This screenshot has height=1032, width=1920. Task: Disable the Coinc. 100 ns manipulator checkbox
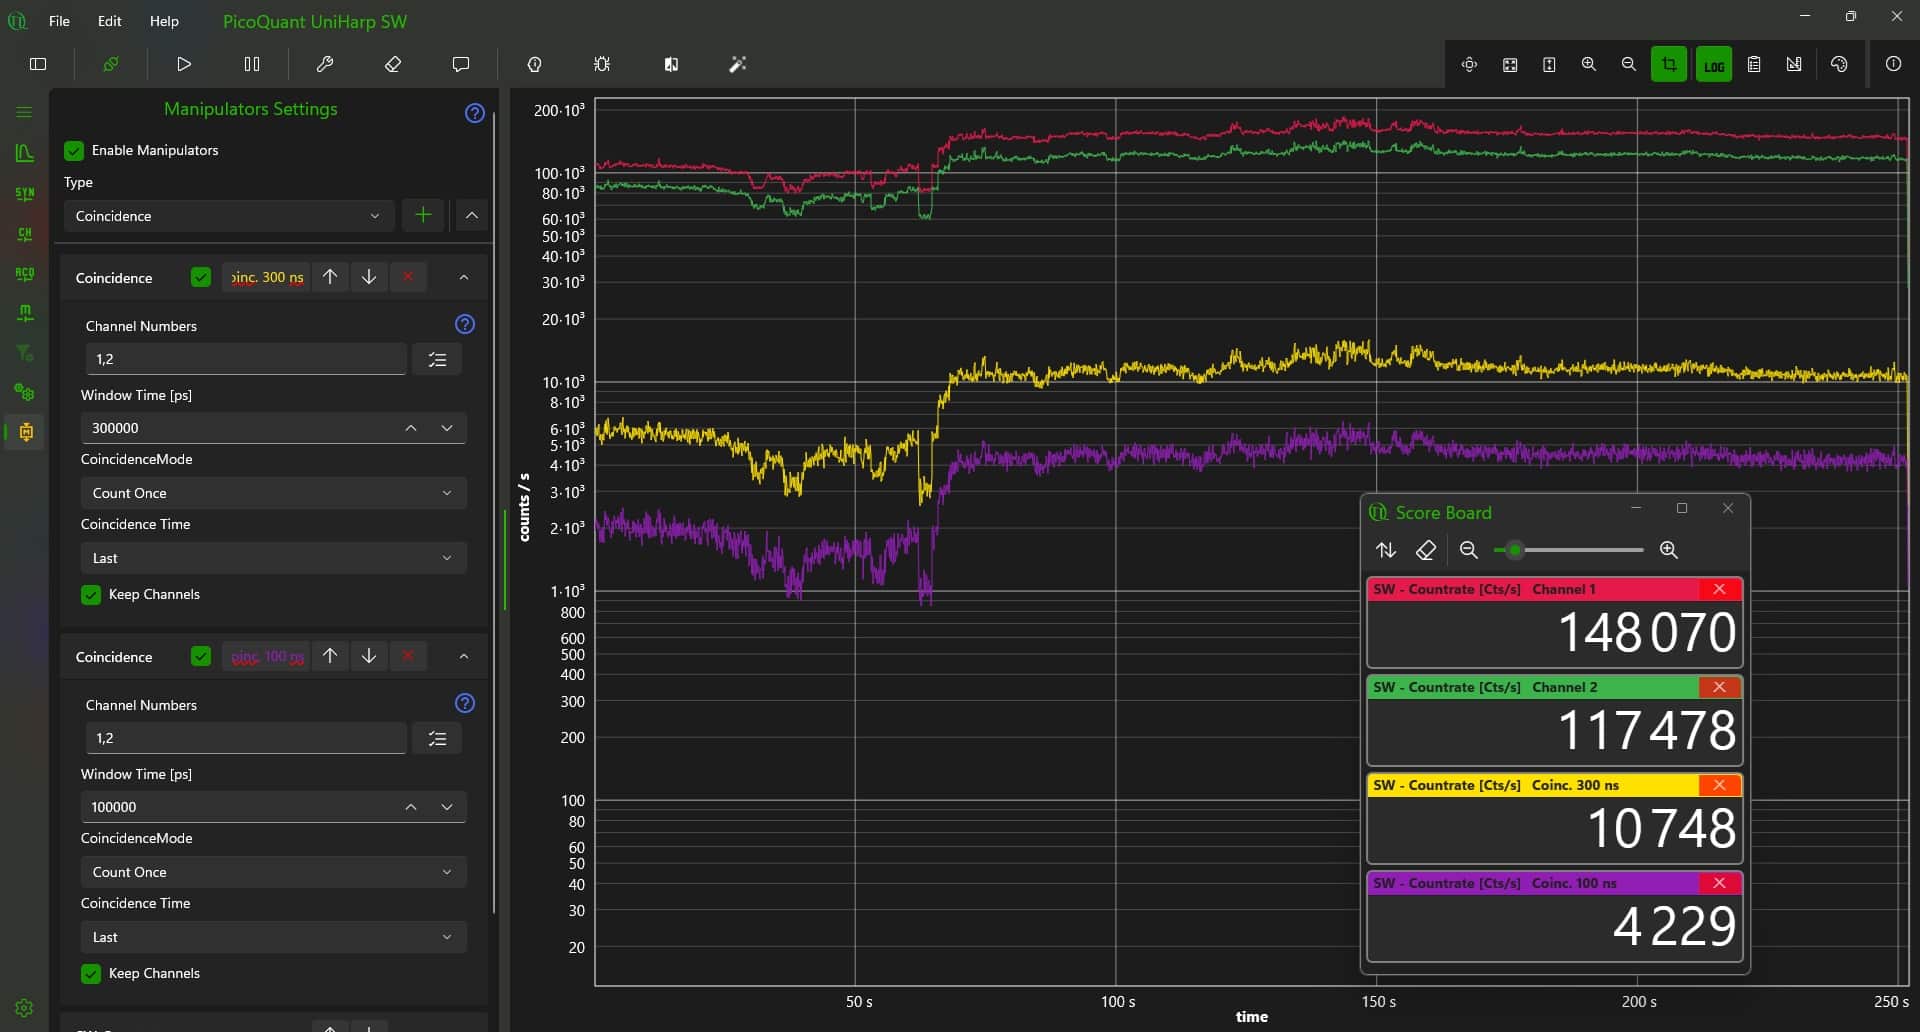click(x=200, y=656)
